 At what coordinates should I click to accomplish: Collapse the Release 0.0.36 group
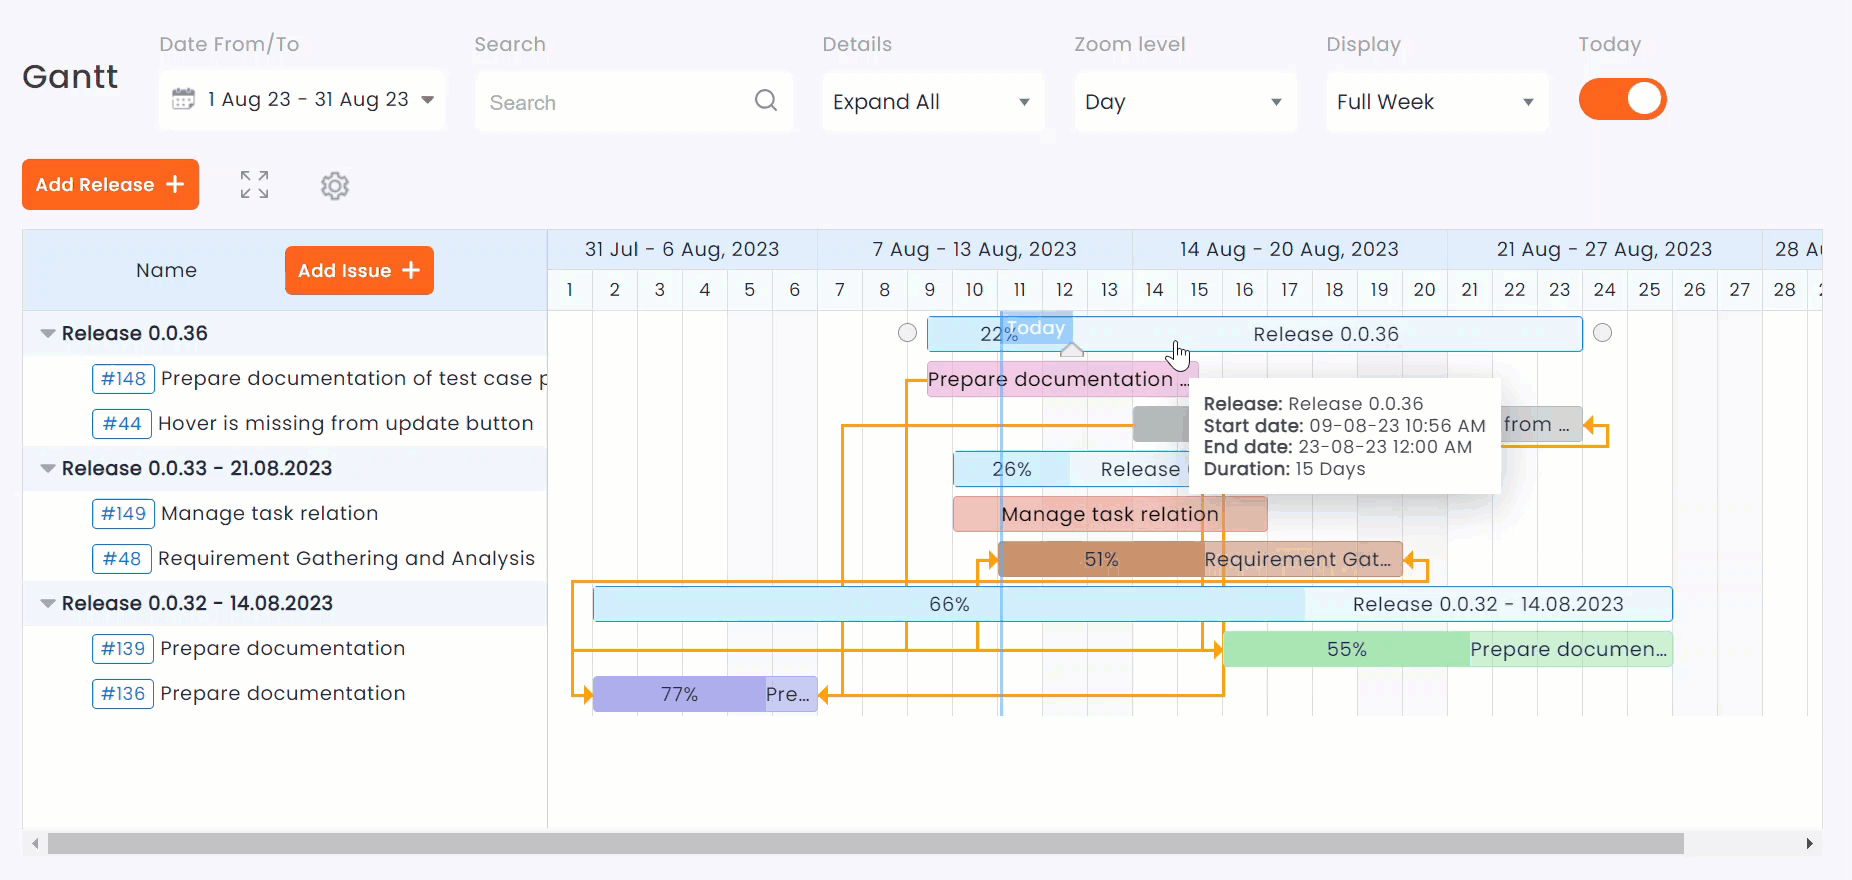click(x=47, y=334)
